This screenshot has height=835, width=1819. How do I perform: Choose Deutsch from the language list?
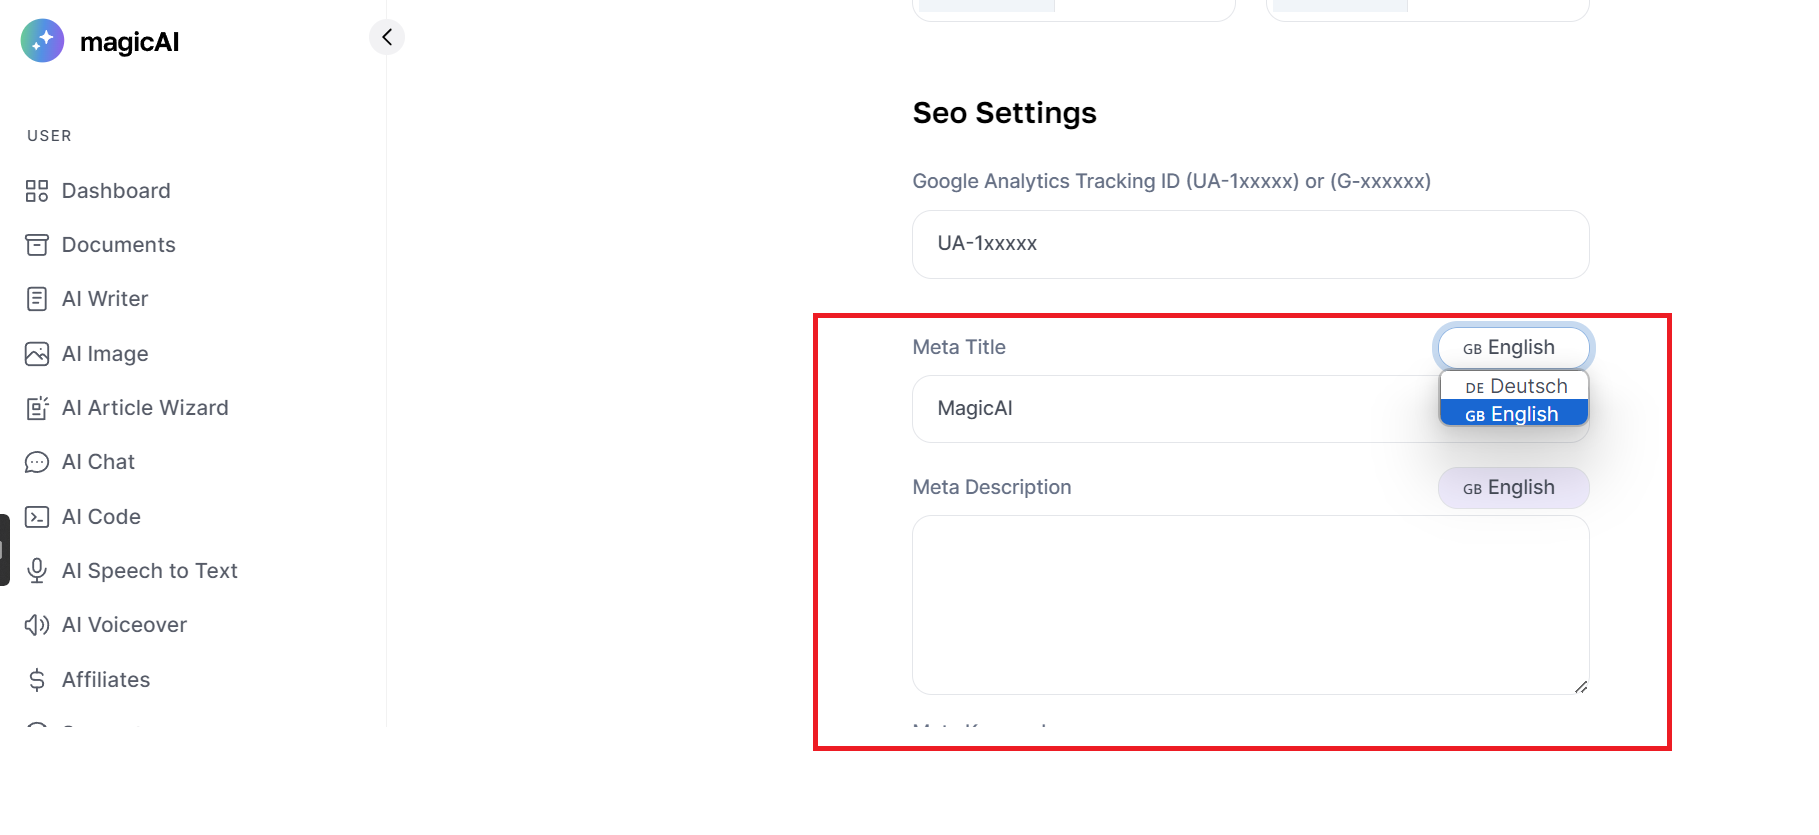[x=1514, y=386]
